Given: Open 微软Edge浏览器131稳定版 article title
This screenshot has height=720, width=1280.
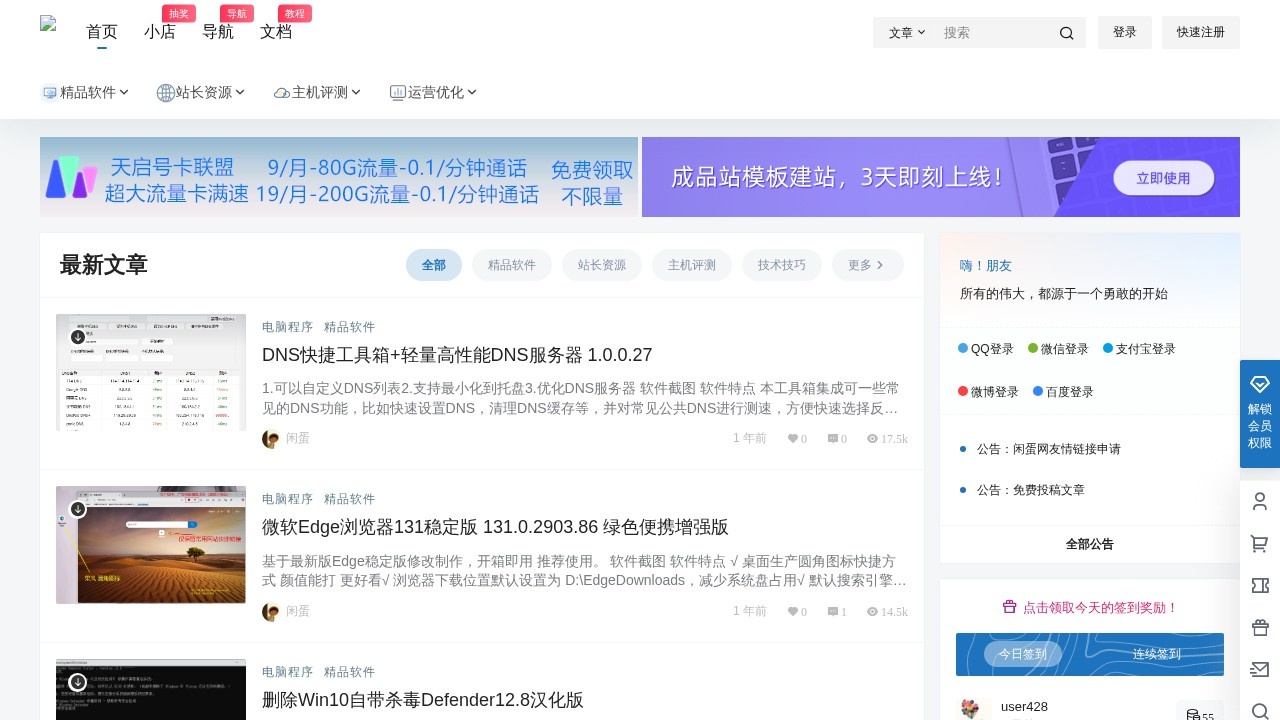Looking at the screenshot, I should point(495,527).
